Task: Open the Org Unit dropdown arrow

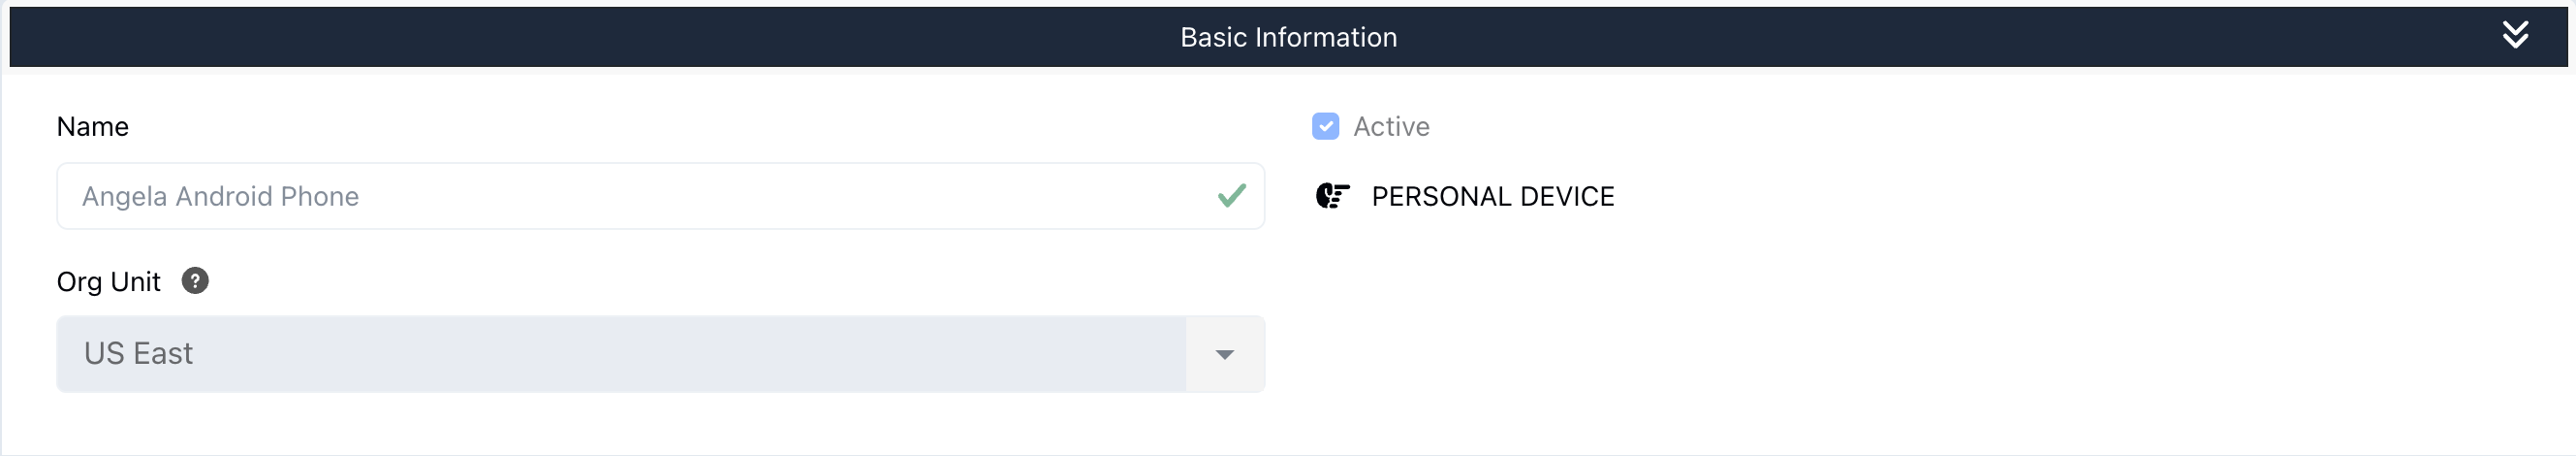Action: tap(1224, 355)
